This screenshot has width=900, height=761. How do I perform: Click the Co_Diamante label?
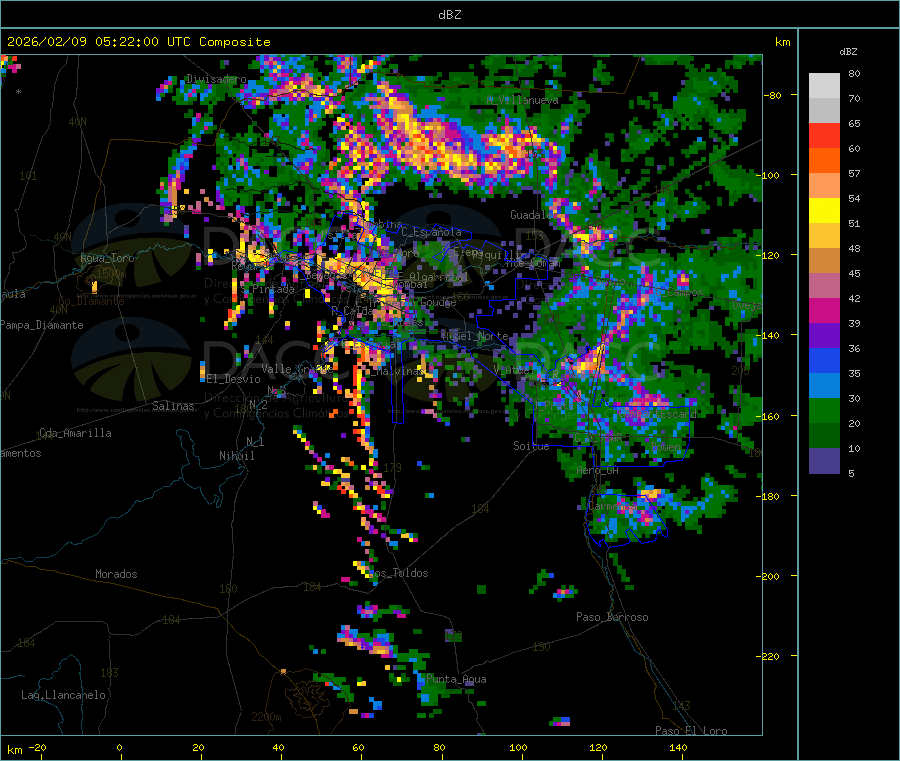[91, 301]
